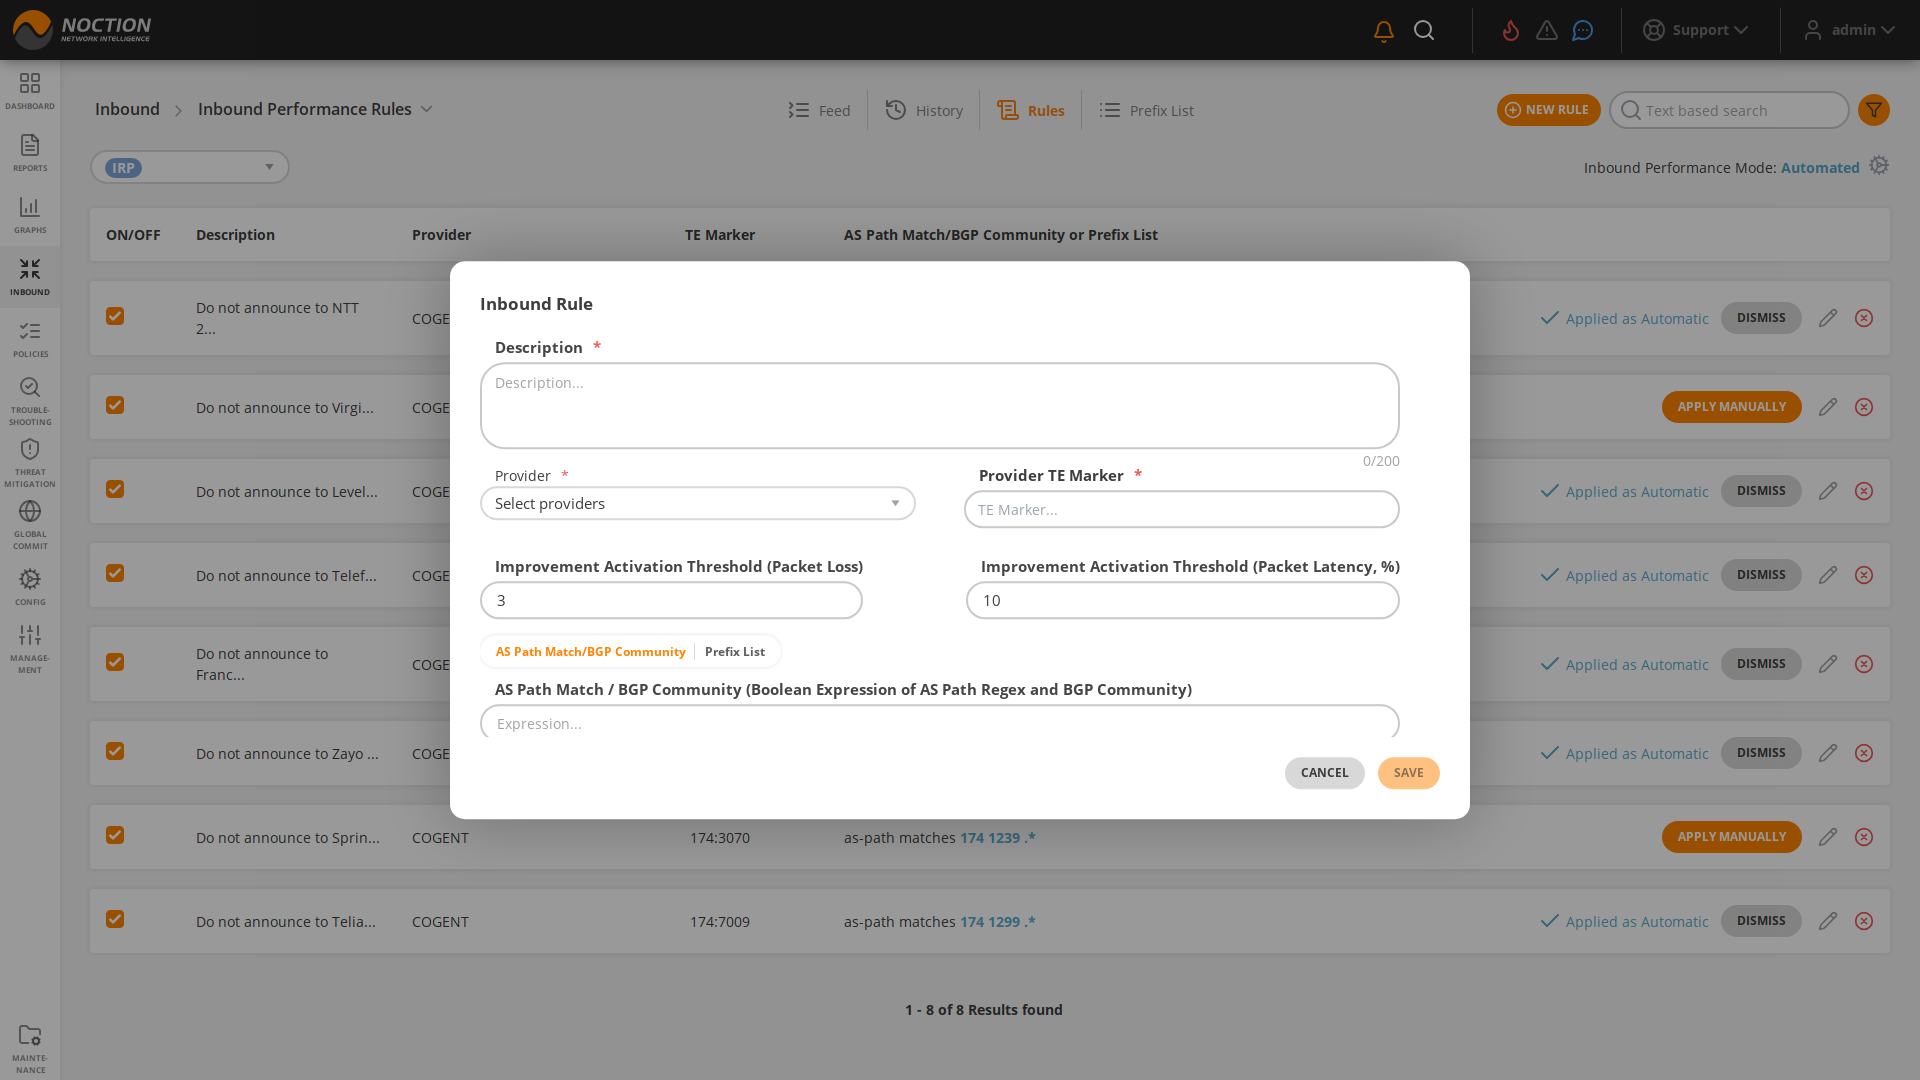This screenshot has height=1080, width=1920.
Task: Expand the IRP dropdown
Action: [x=268, y=167]
